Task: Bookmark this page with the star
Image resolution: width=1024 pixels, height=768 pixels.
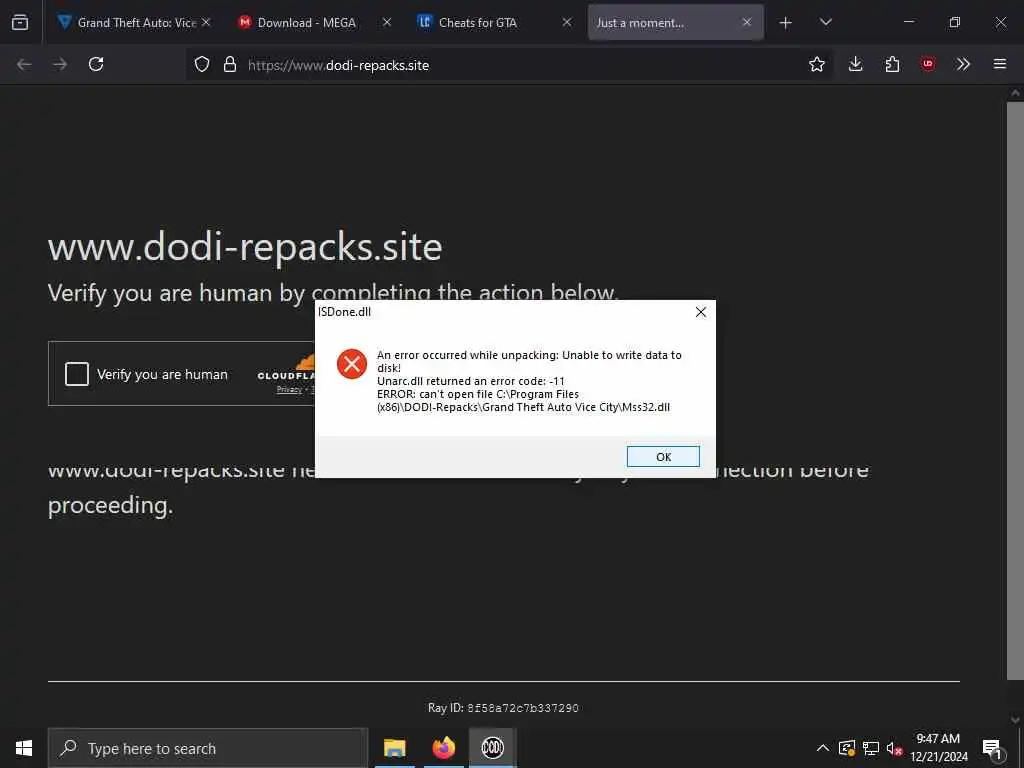Action: tap(816, 64)
